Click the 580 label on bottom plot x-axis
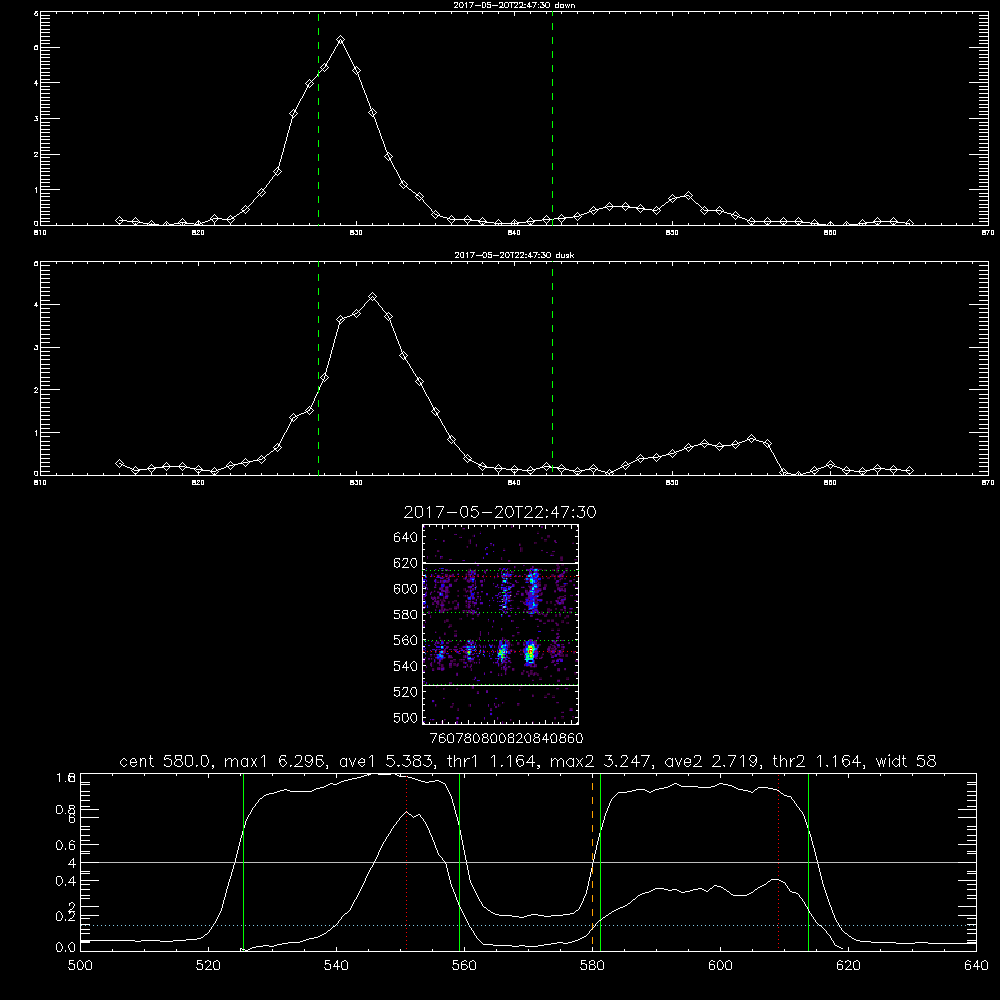This screenshot has height=1000, width=1000. [x=592, y=966]
